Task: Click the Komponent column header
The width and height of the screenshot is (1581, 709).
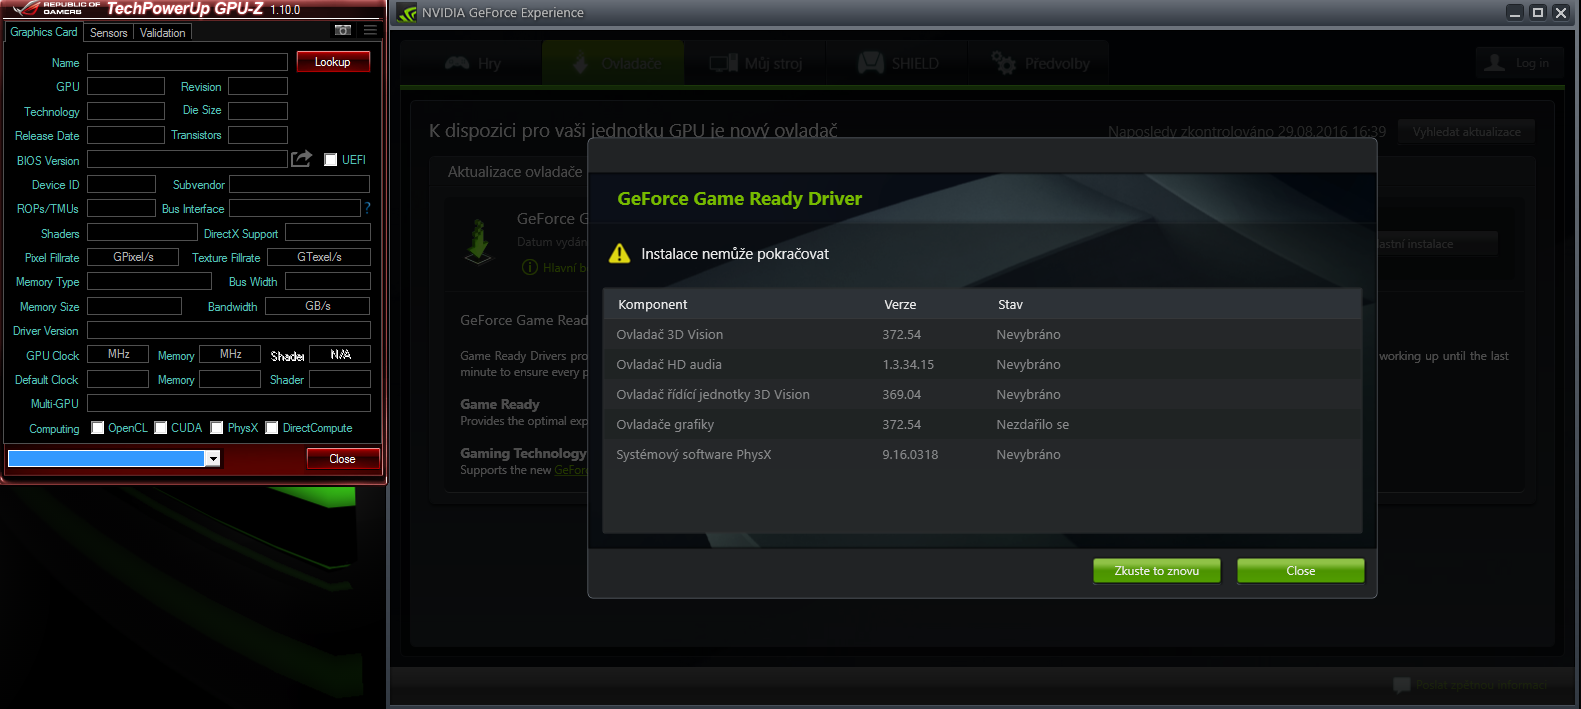Action: tap(653, 304)
